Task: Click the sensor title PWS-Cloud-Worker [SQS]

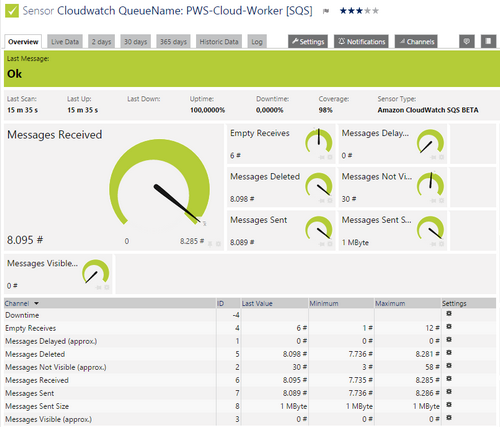Action: pyautogui.click(x=249, y=11)
